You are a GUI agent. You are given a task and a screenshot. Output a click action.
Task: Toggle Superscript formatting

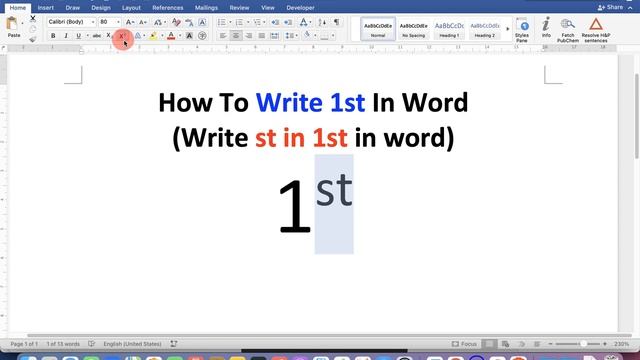point(122,36)
